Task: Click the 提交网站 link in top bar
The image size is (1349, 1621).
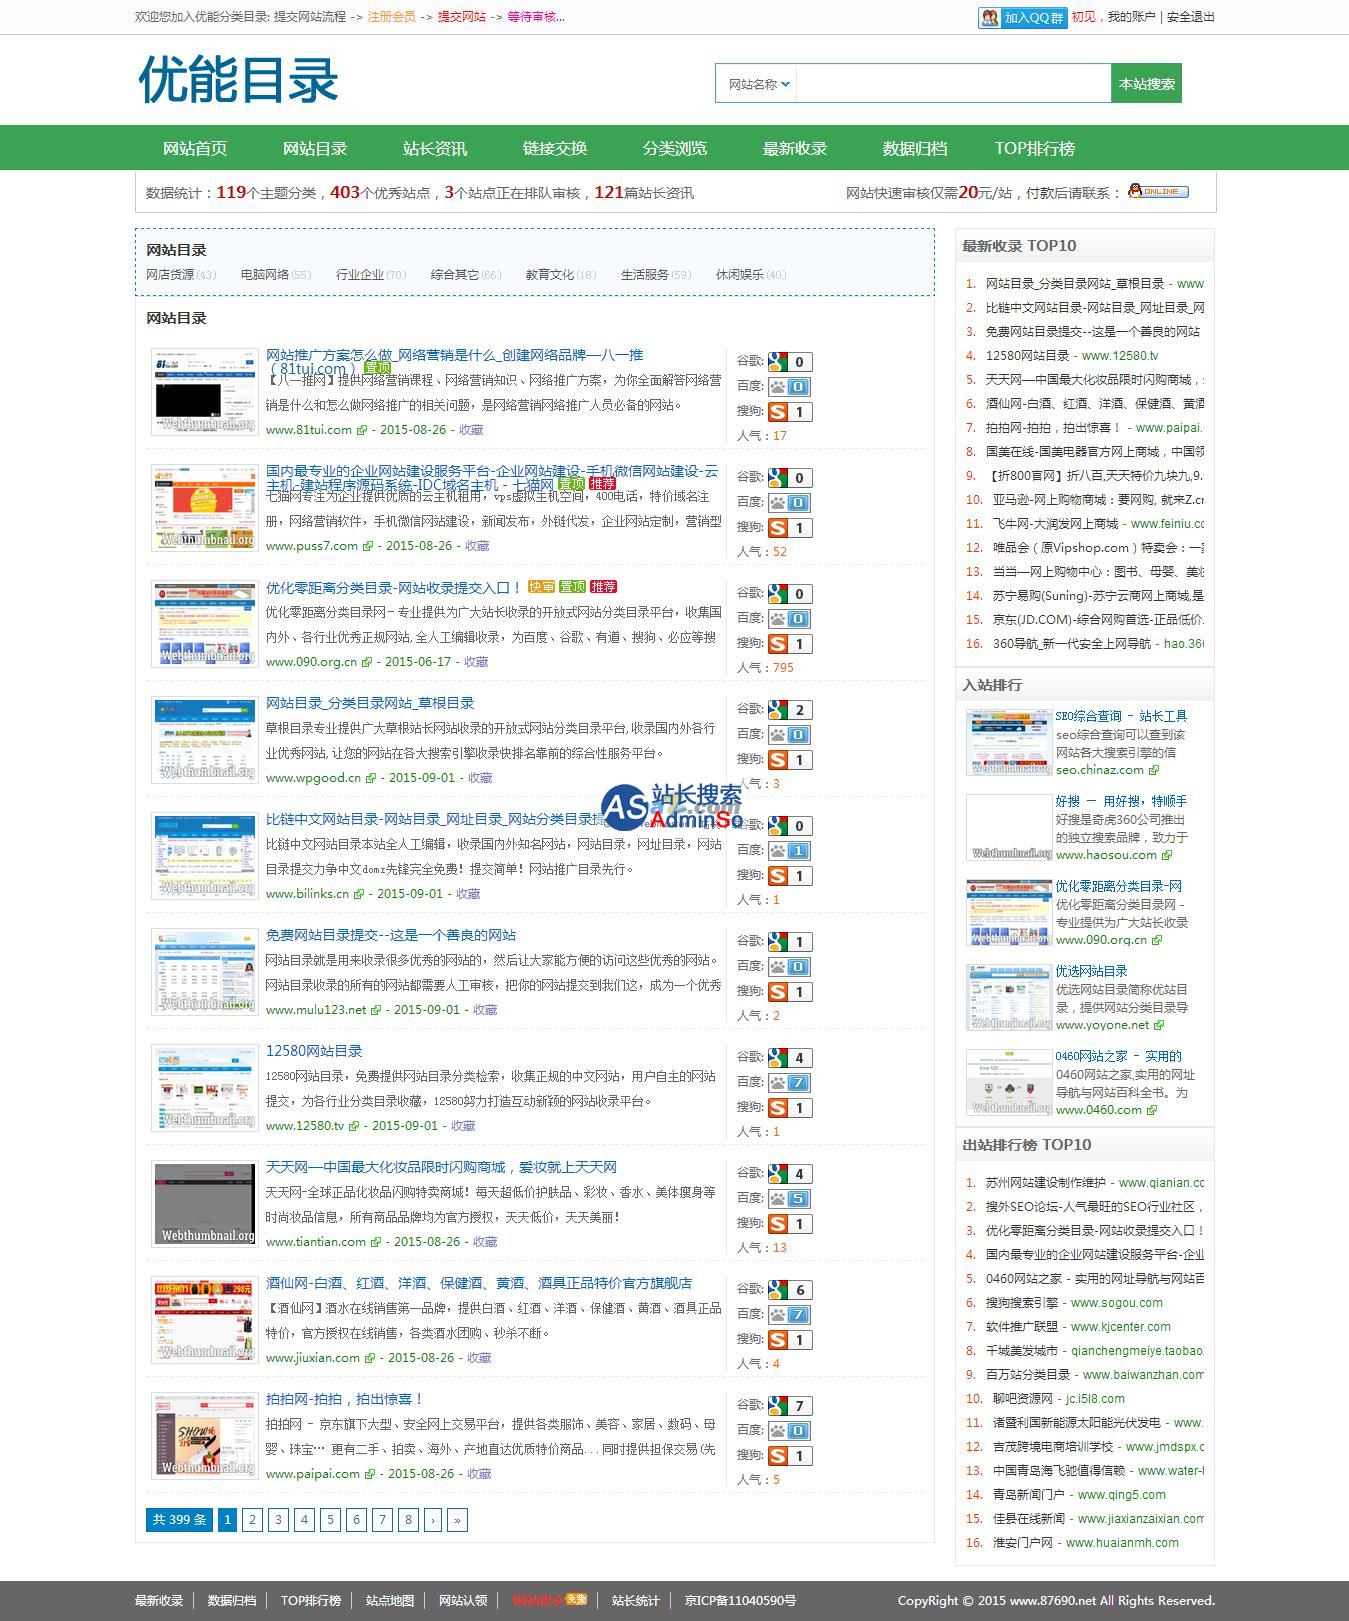Action: pos(462,17)
